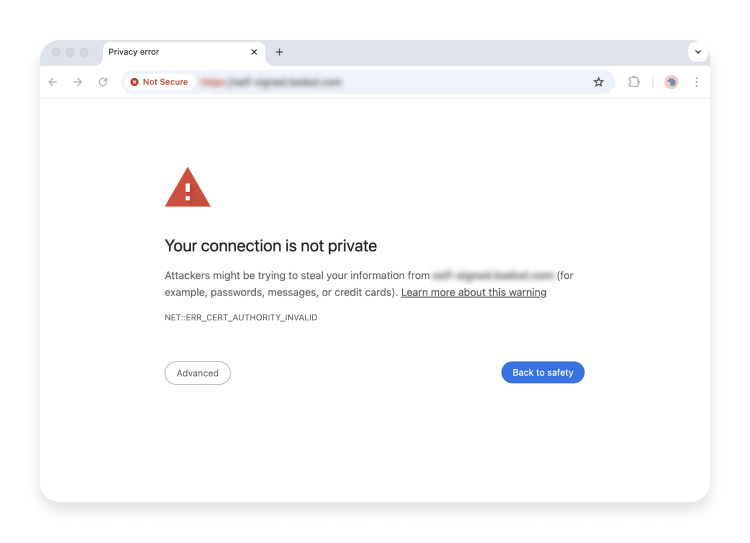
Task: Click the forward navigation arrow
Action: tap(77, 82)
